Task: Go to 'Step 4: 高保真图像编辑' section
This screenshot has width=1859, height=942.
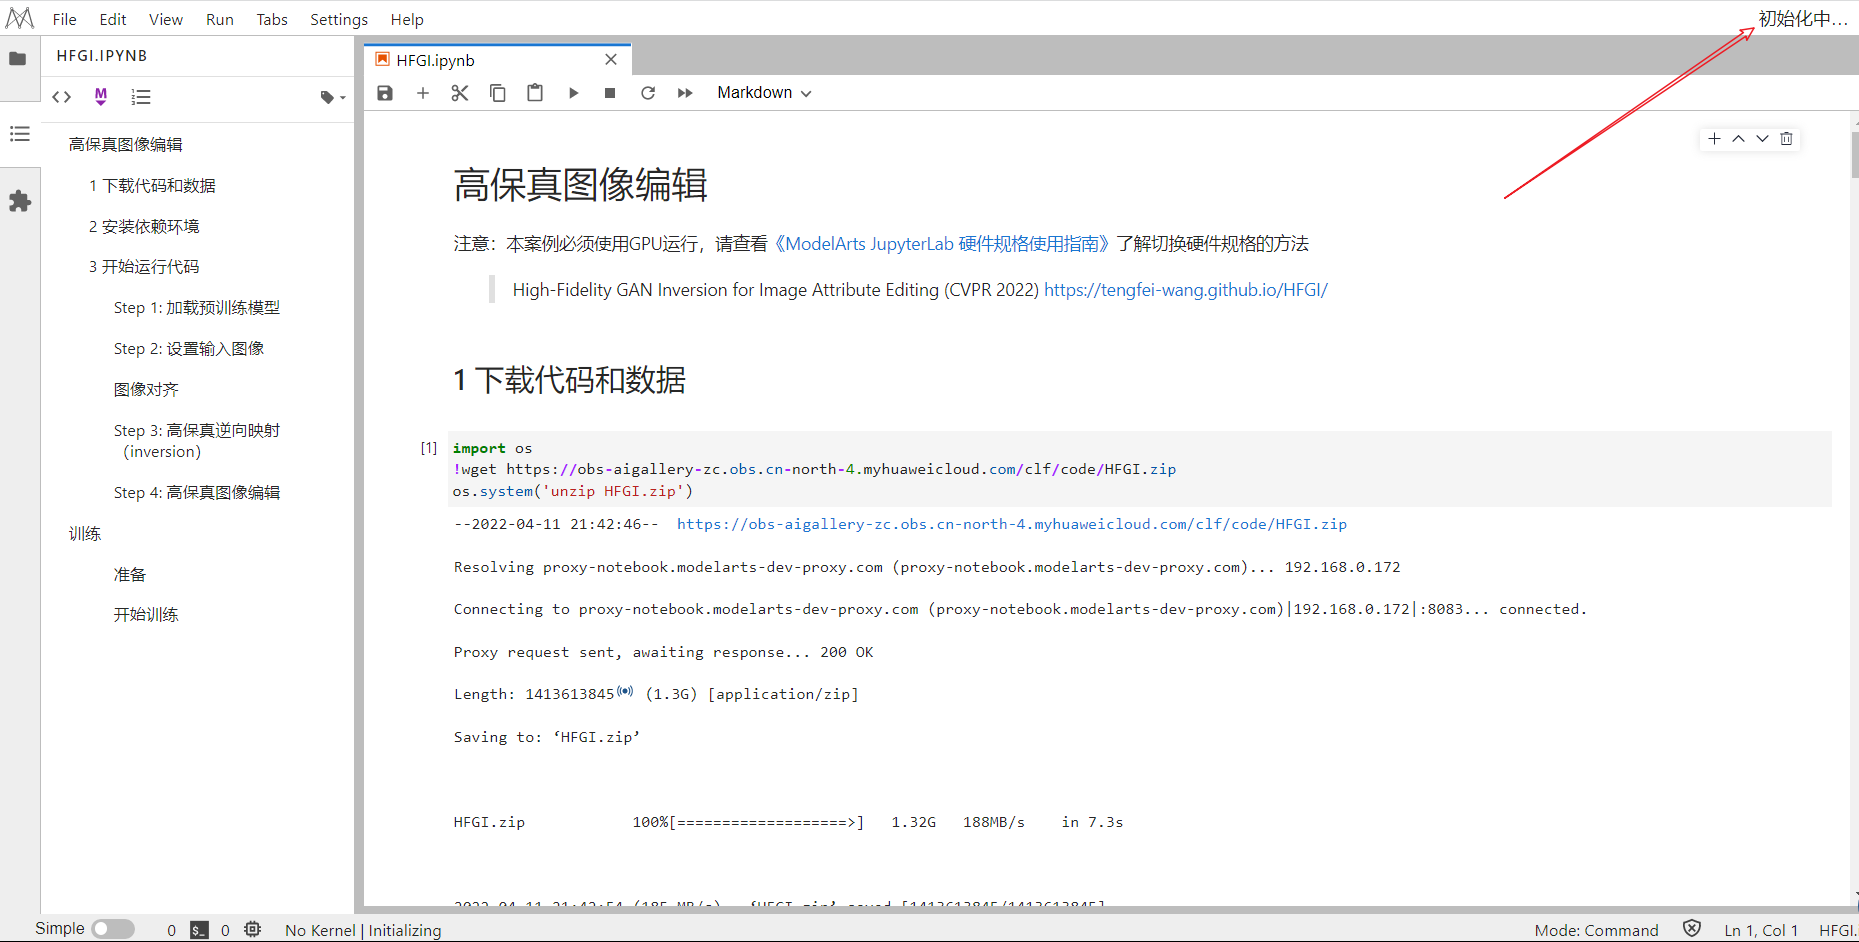Action: point(197,493)
